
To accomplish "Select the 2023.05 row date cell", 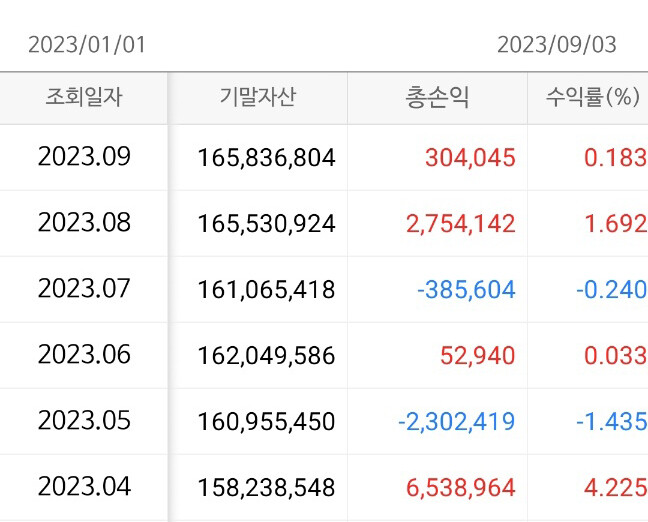I will tap(84, 421).
